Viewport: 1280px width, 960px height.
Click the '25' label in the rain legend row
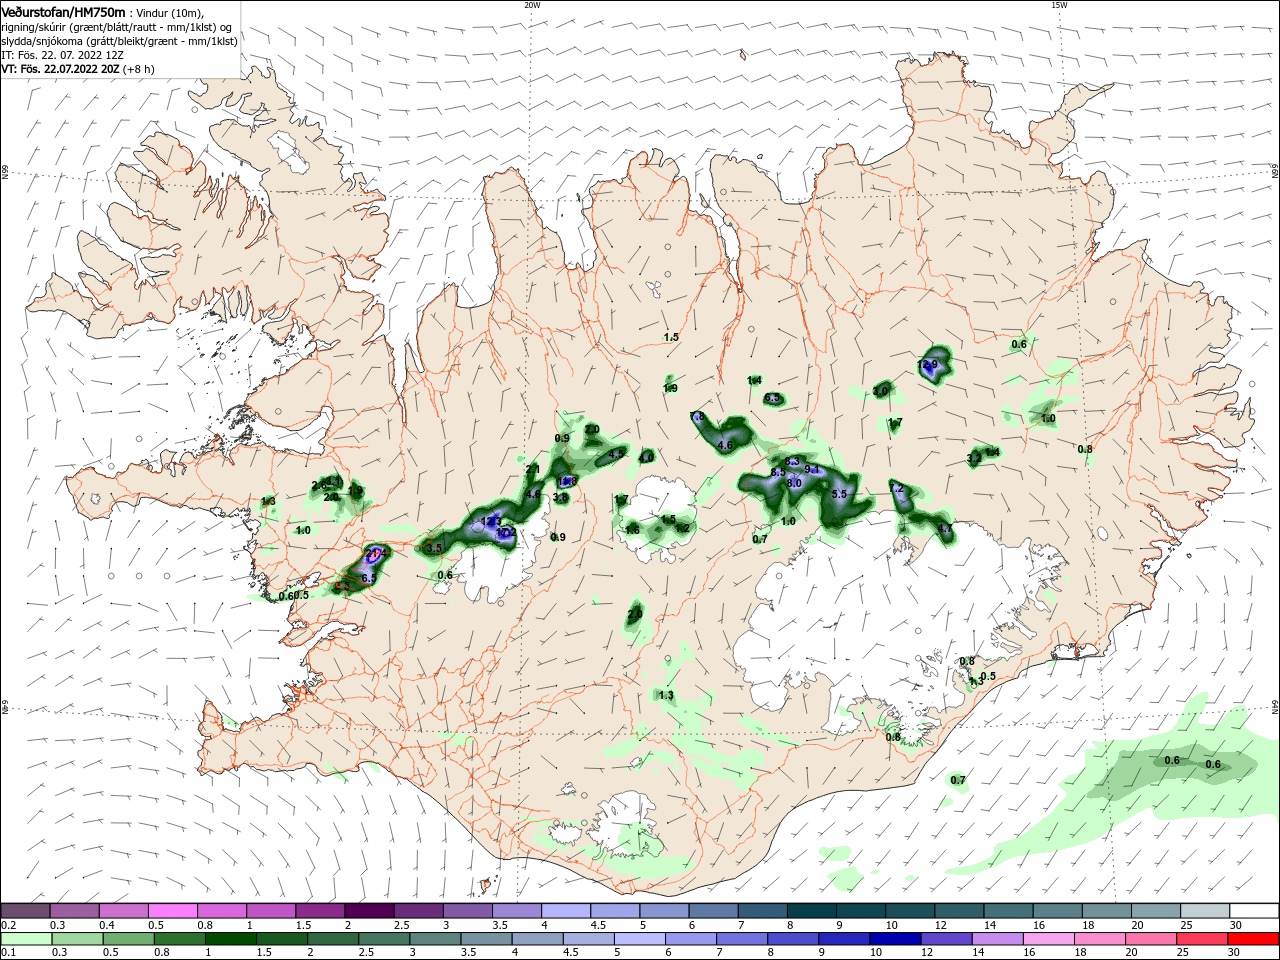pos(1182,953)
